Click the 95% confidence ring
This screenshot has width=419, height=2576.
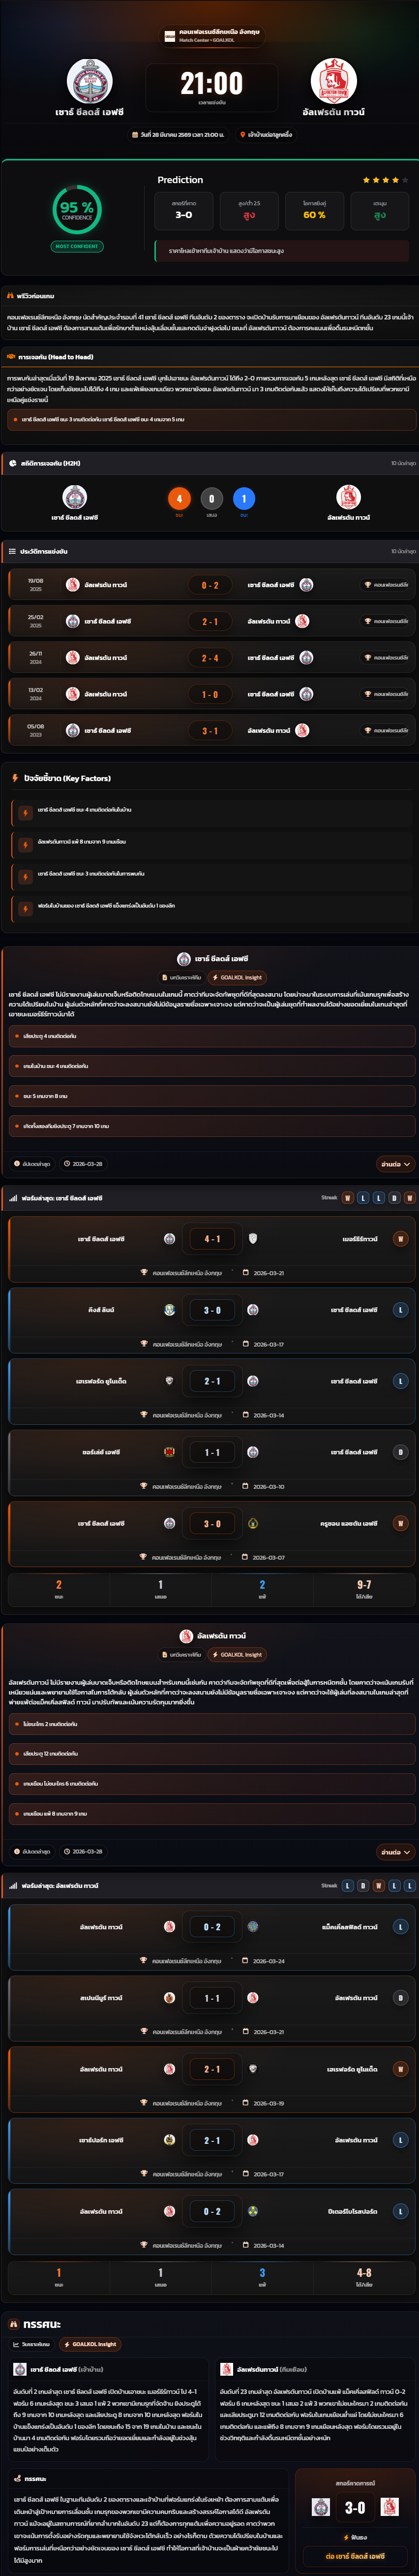click(x=77, y=210)
